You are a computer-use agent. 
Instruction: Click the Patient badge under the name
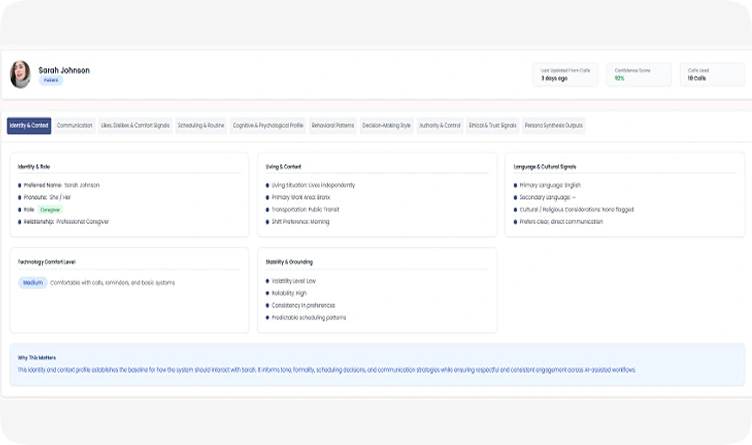pyautogui.click(x=51, y=80)
